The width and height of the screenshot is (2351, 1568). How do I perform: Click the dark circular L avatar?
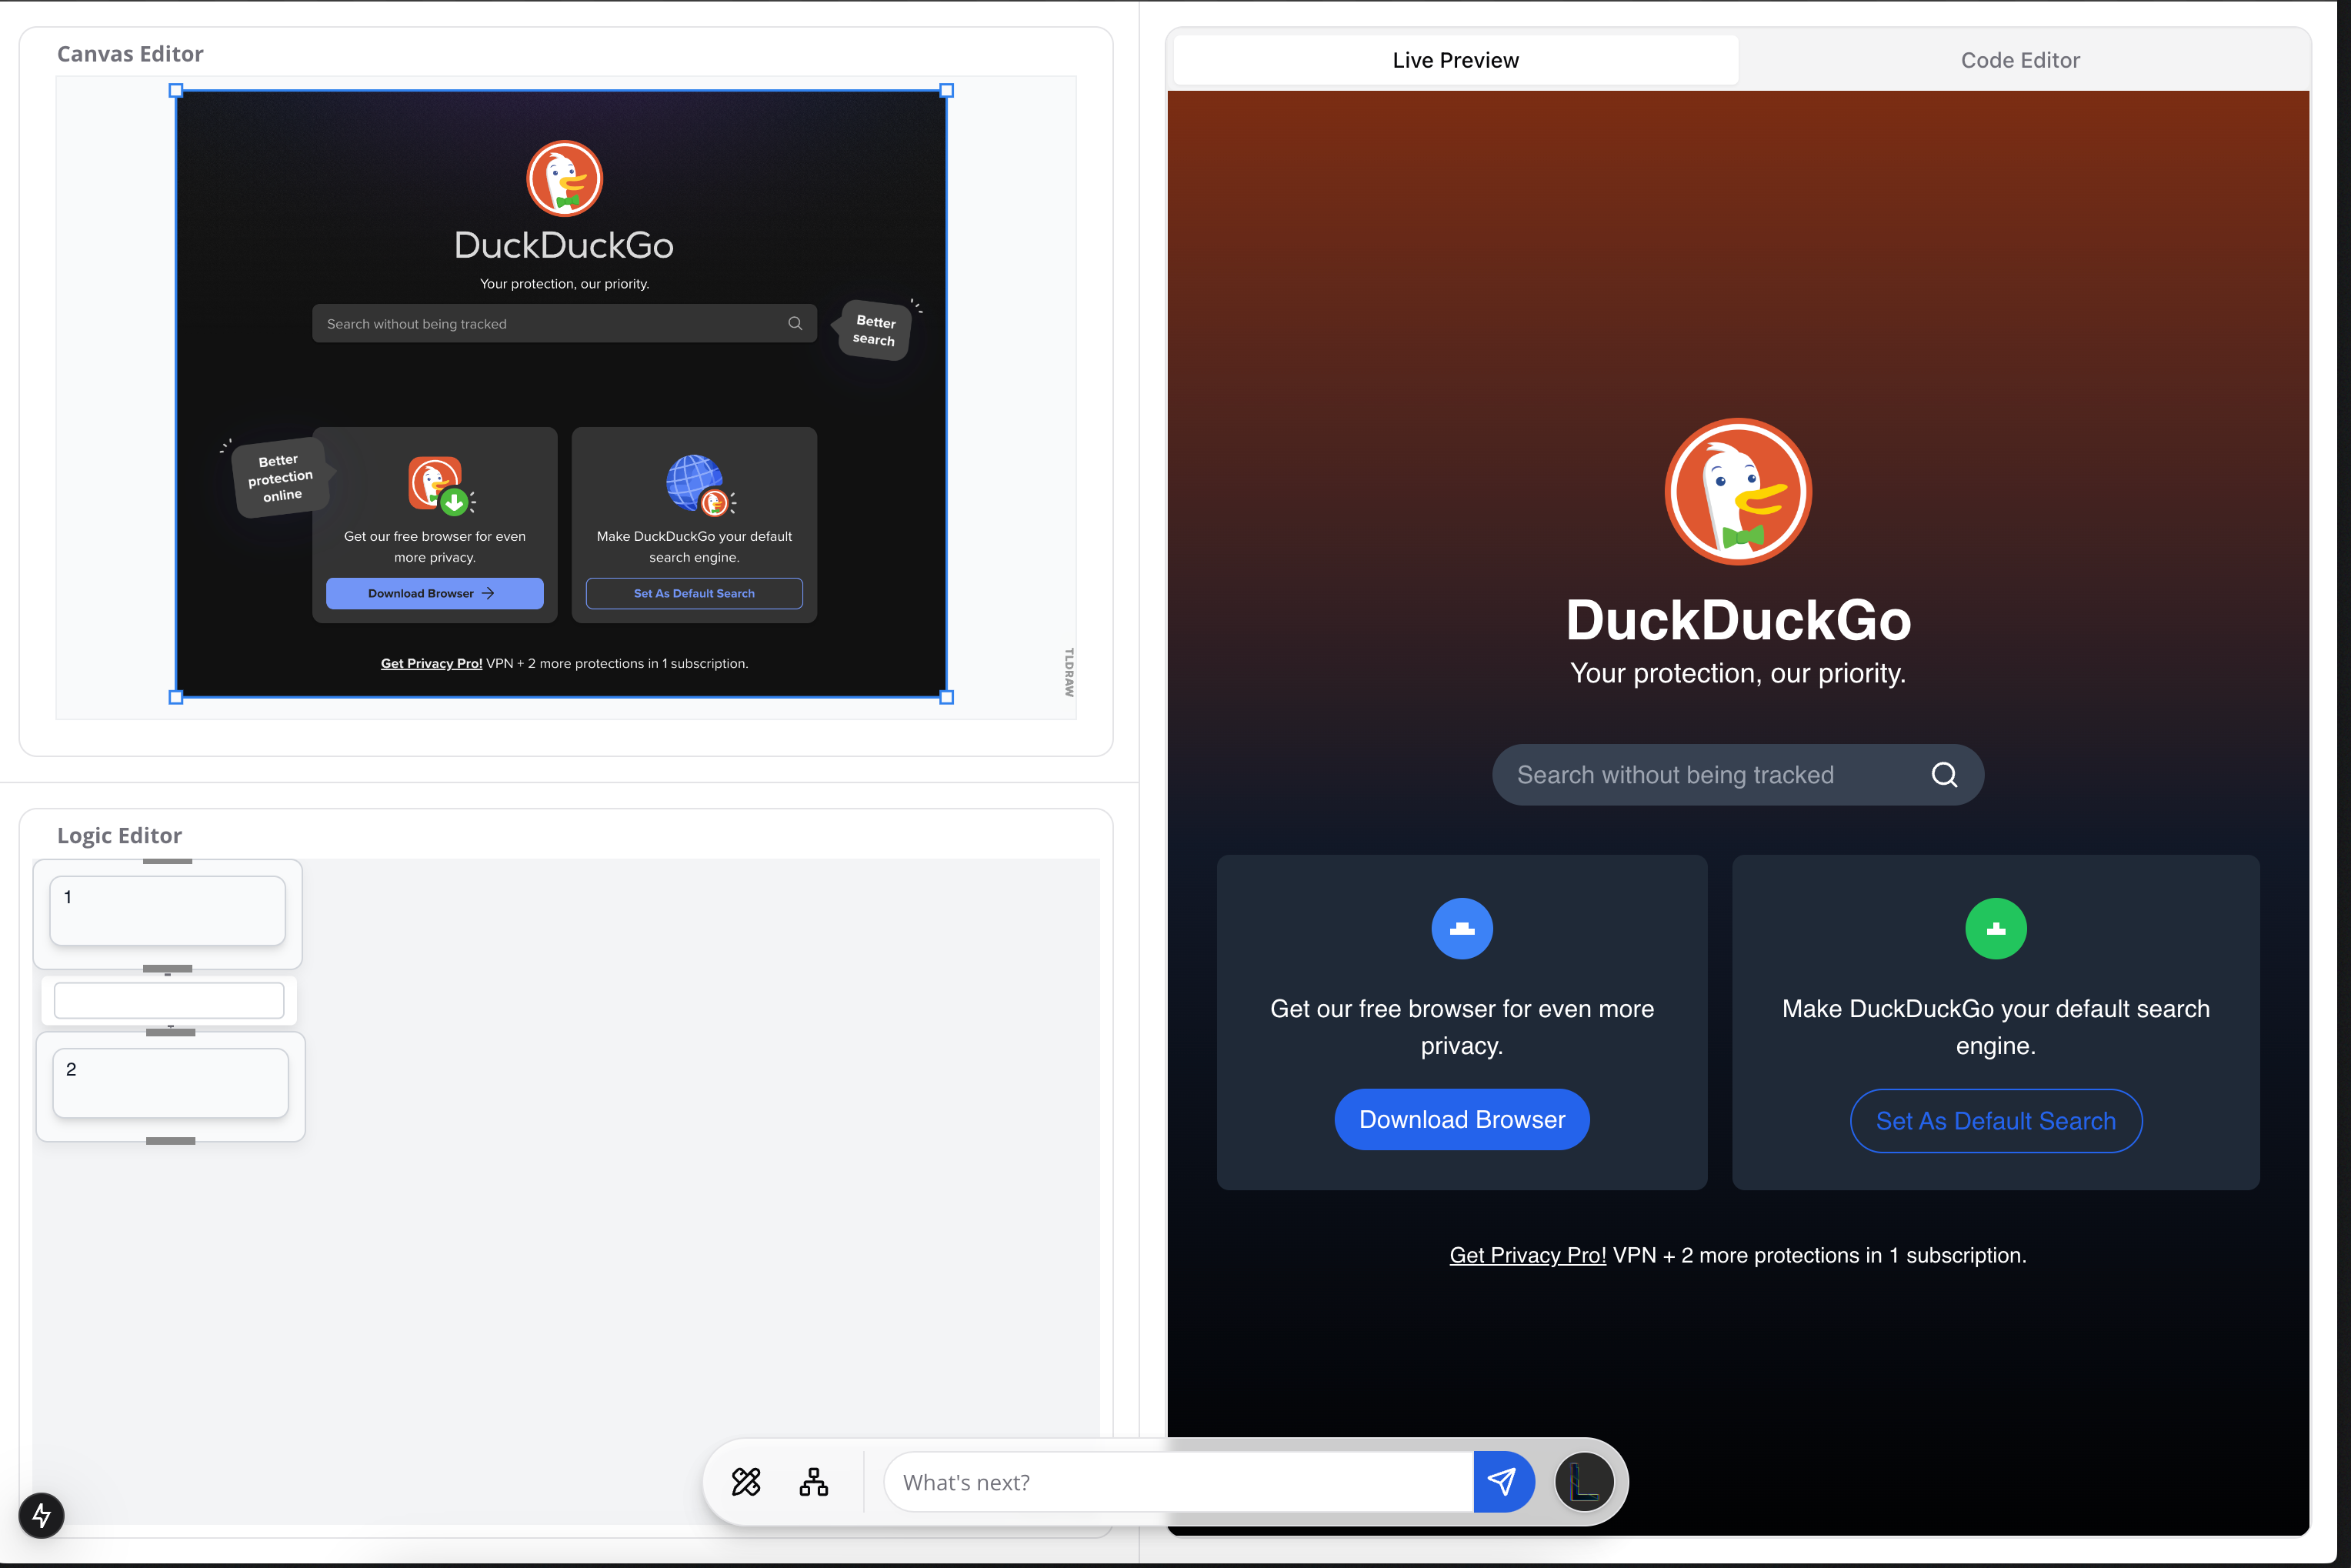(x=1583, y=1481)
